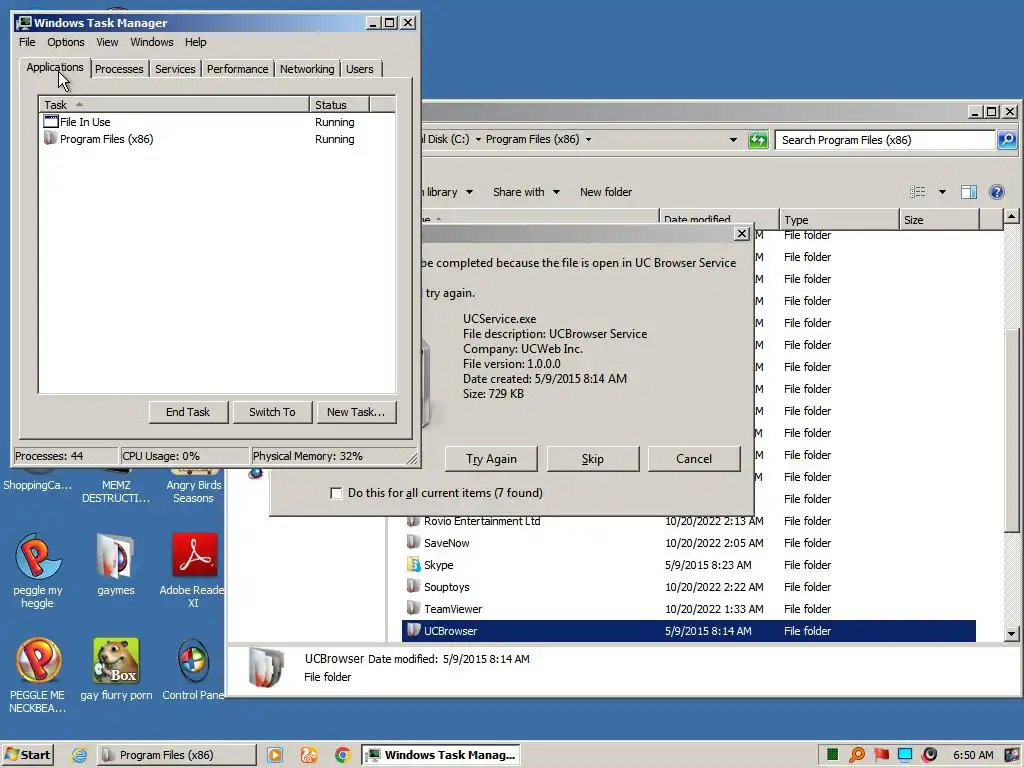The width and height of the screenshot is (1024, 768).
Task: Expand Program Files (x86) breadcrumb arrow
Action: tap(588, 139)
